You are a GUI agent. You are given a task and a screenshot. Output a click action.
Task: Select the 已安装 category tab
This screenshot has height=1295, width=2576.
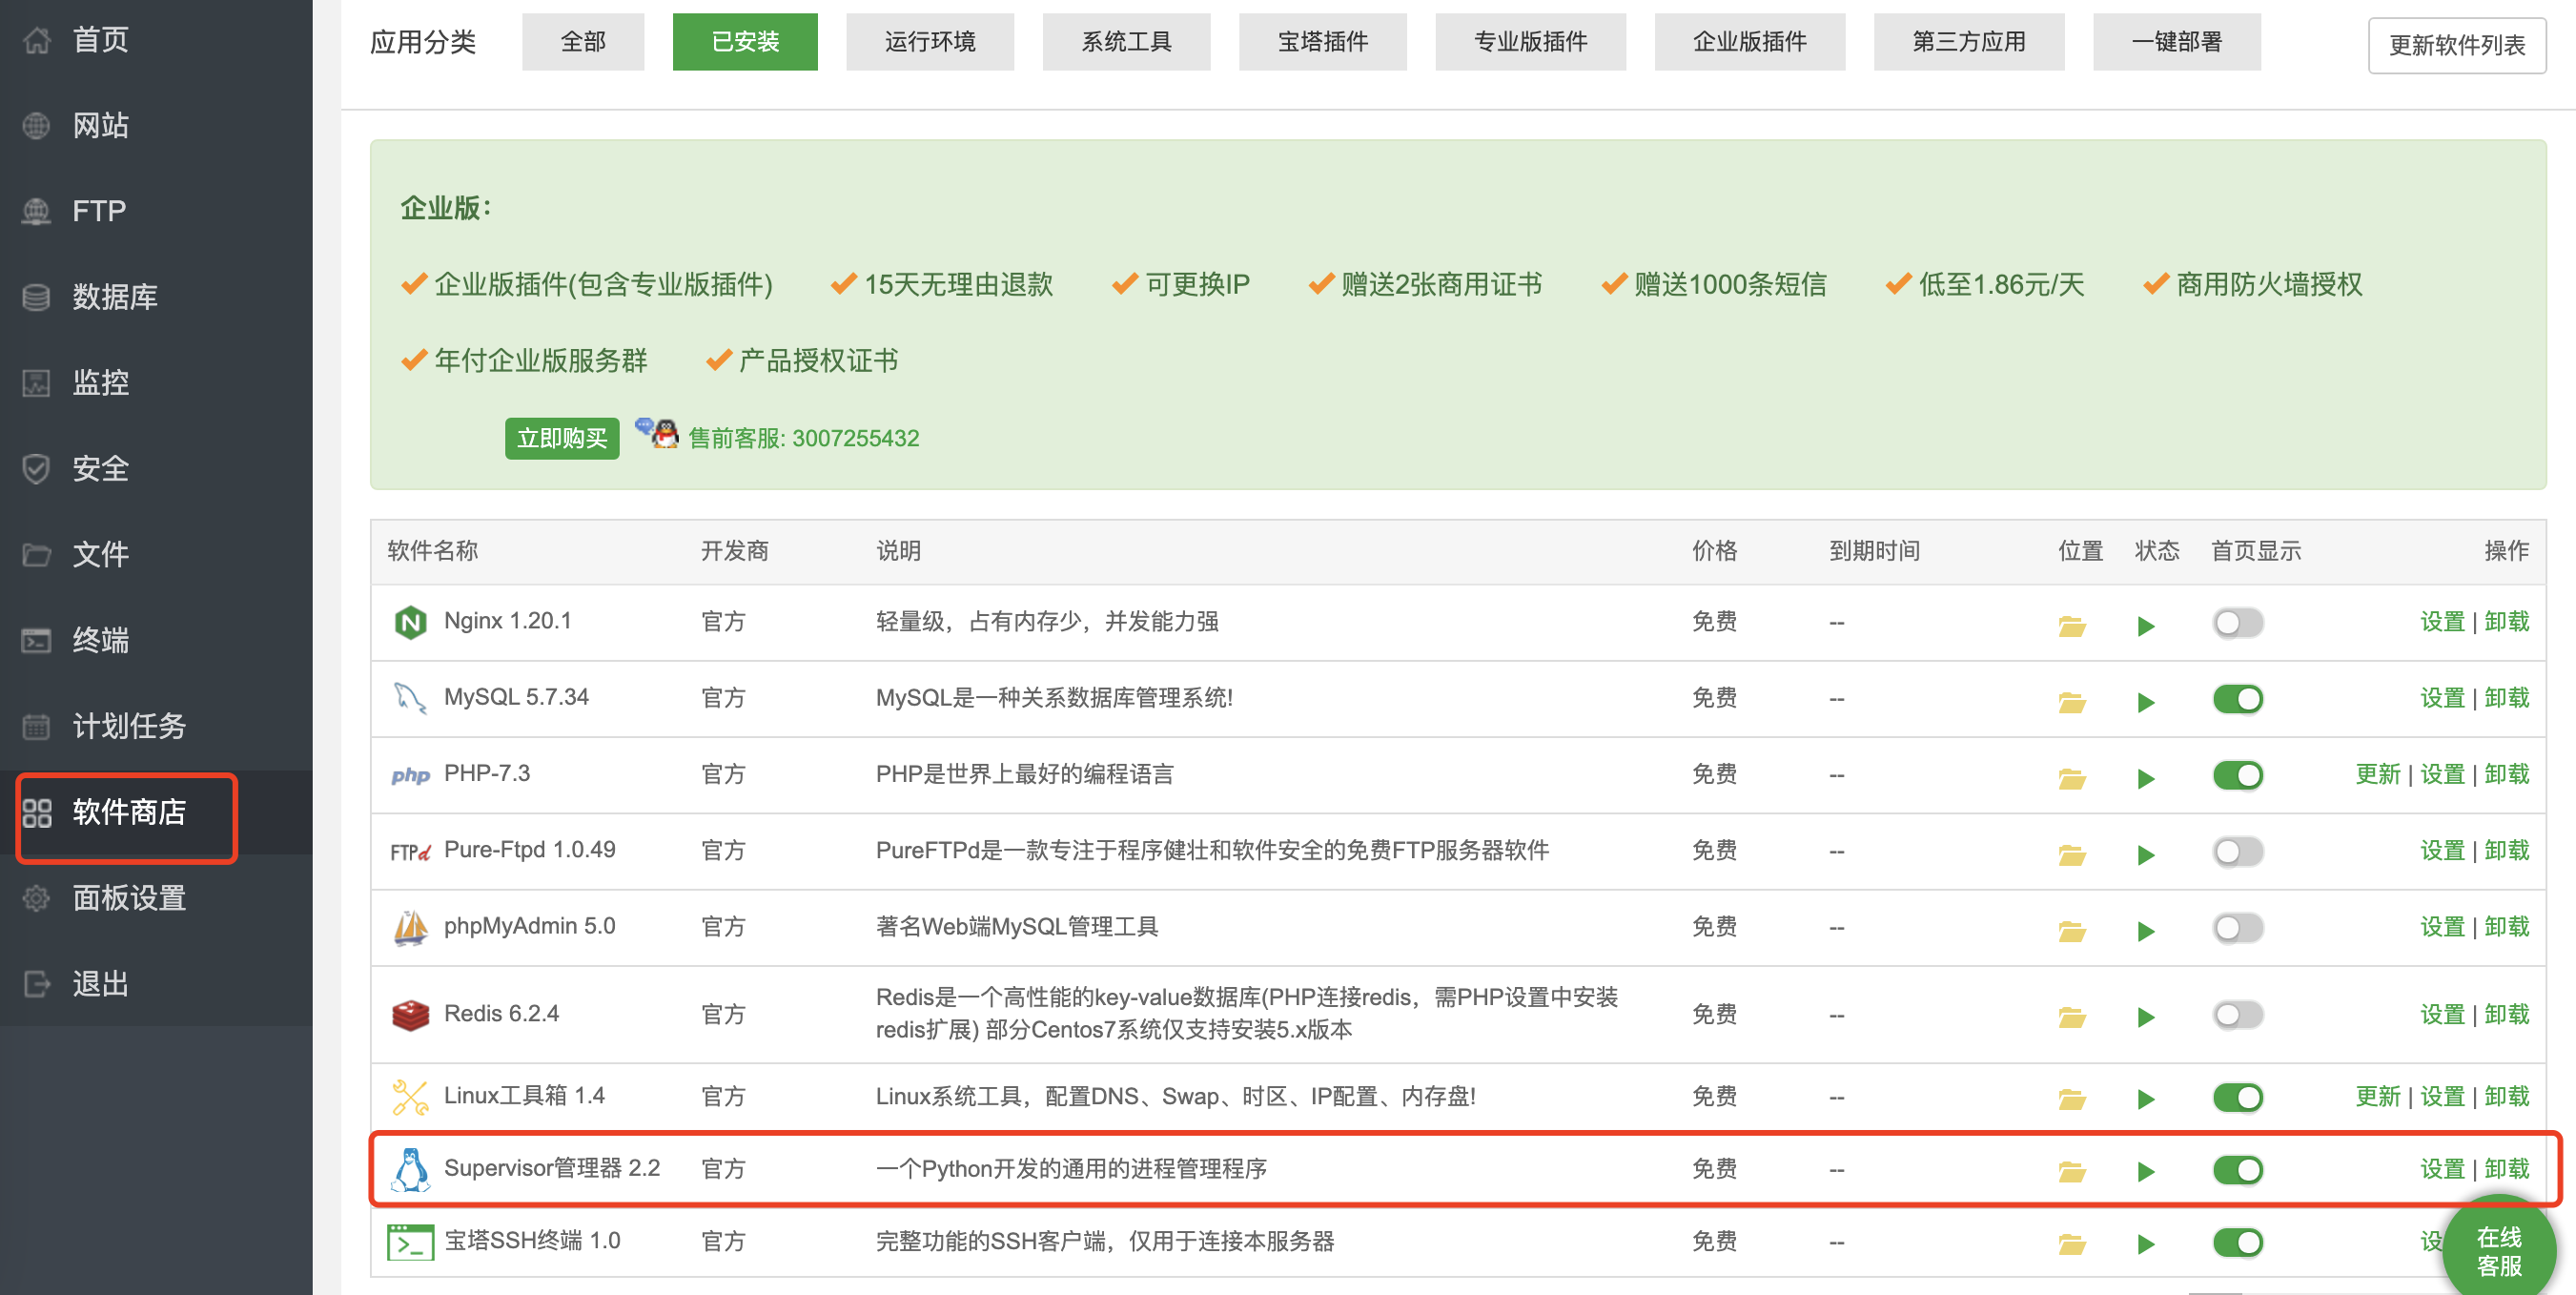click(x=745, y=42)
